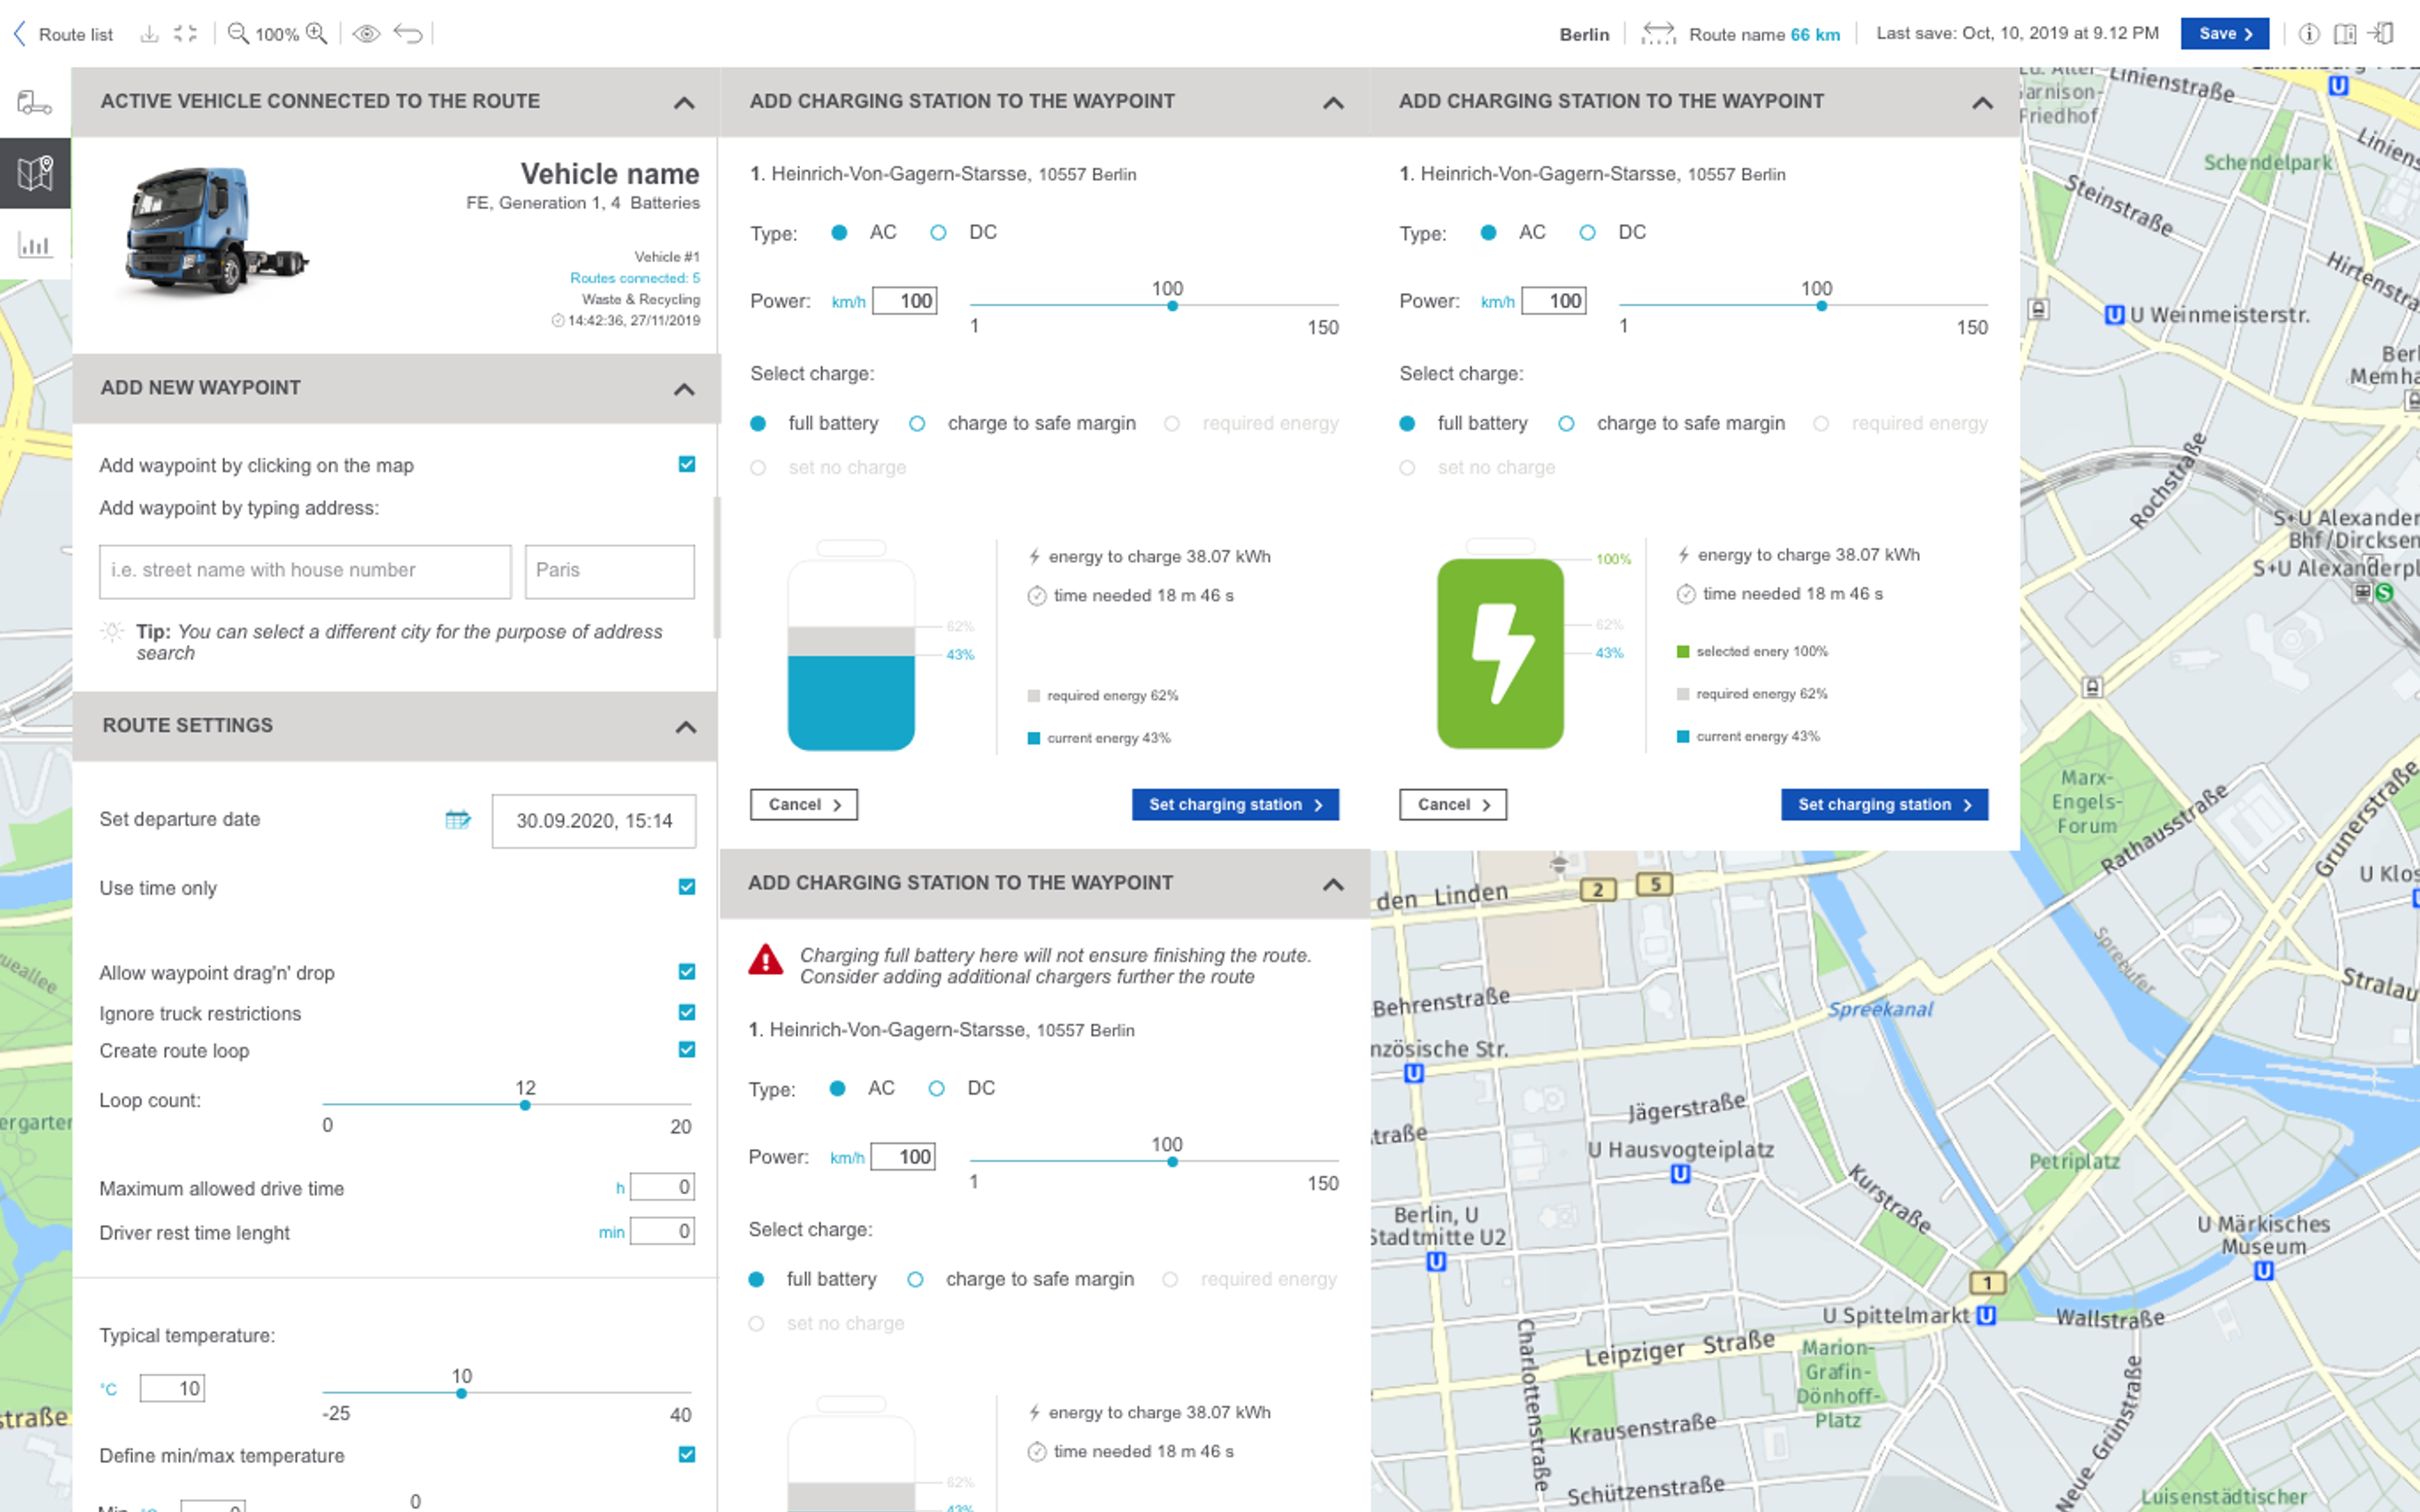Undo with the curved back arrow icon
The width and height of the screenshot is (2420, 1512).
coord(408,34)
